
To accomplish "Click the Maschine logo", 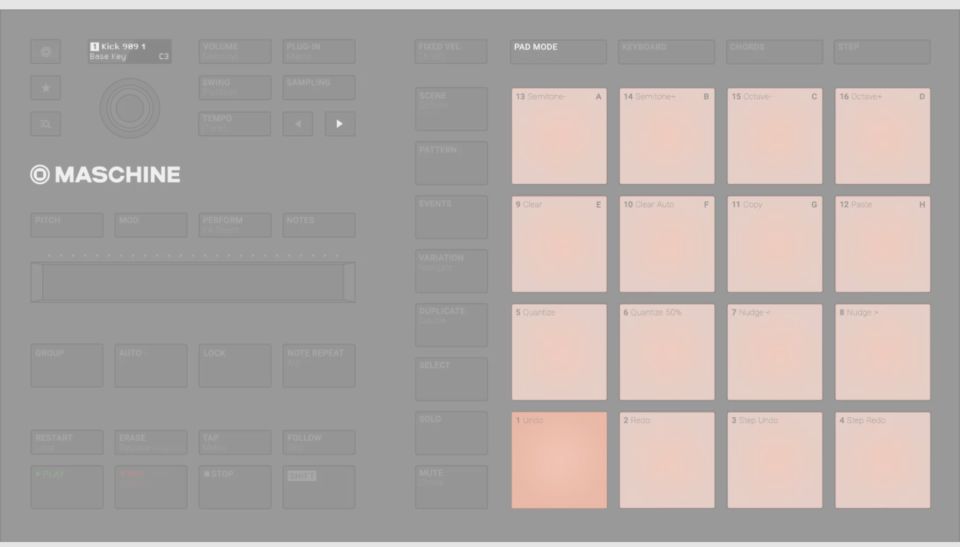I will point(106,175).
